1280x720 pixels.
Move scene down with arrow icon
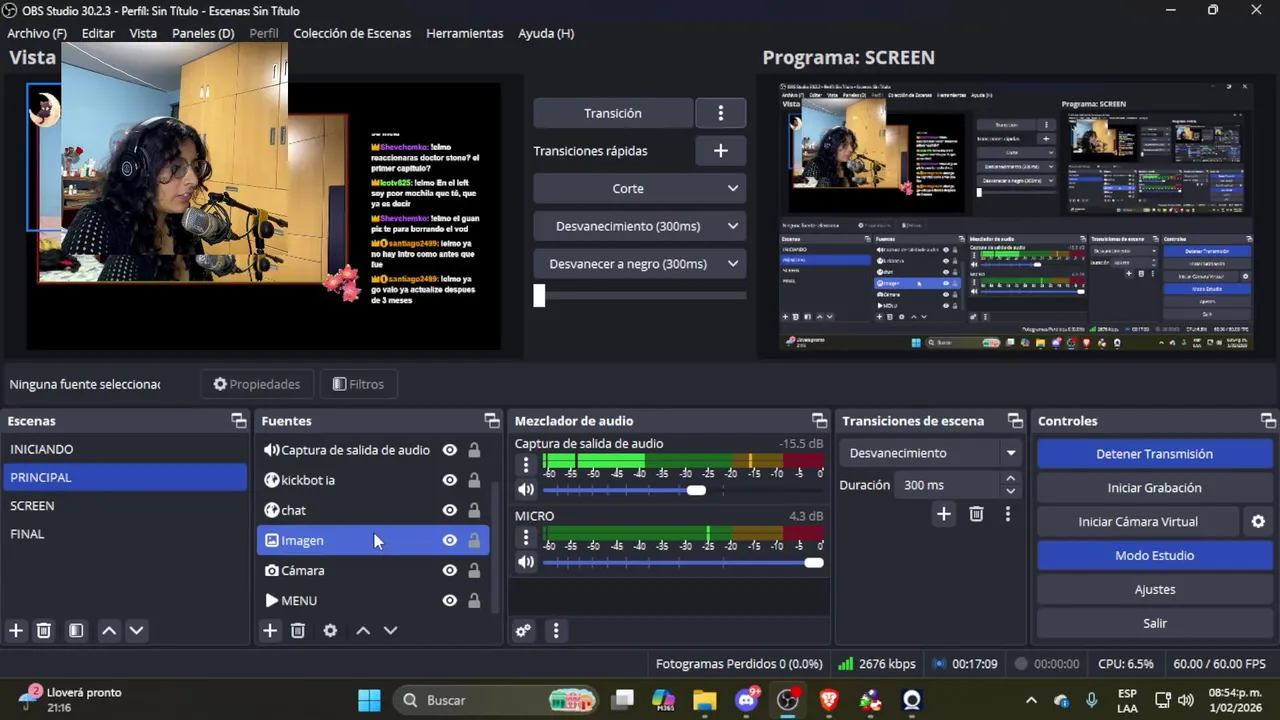(136, 630)
